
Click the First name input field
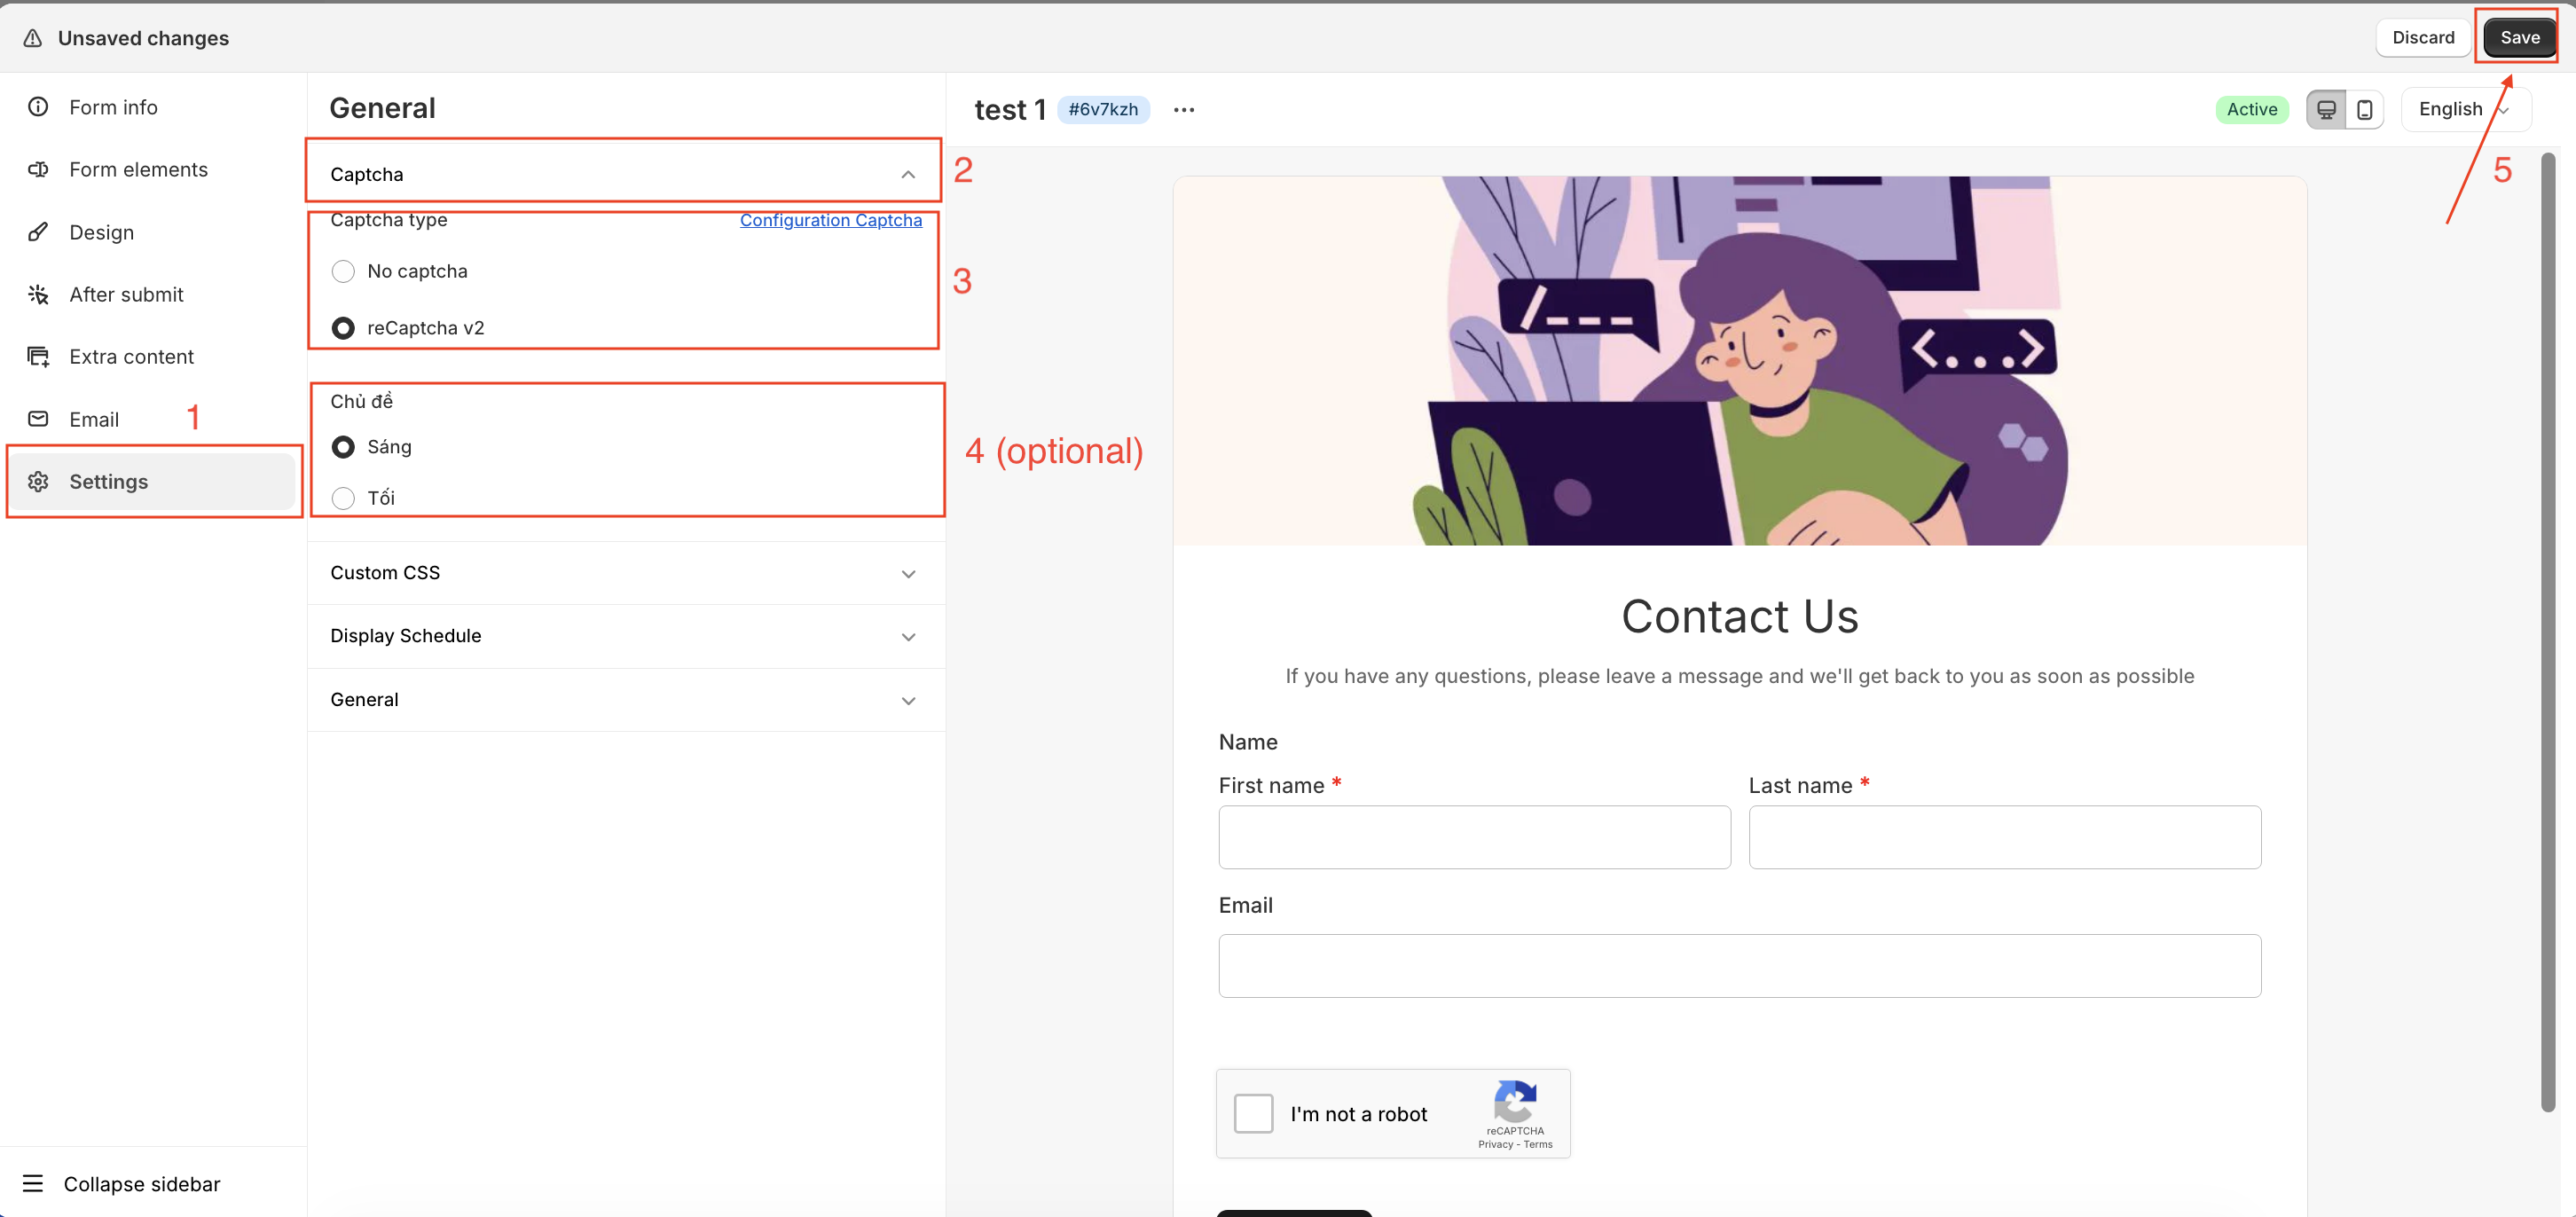tap(1474, 837)
